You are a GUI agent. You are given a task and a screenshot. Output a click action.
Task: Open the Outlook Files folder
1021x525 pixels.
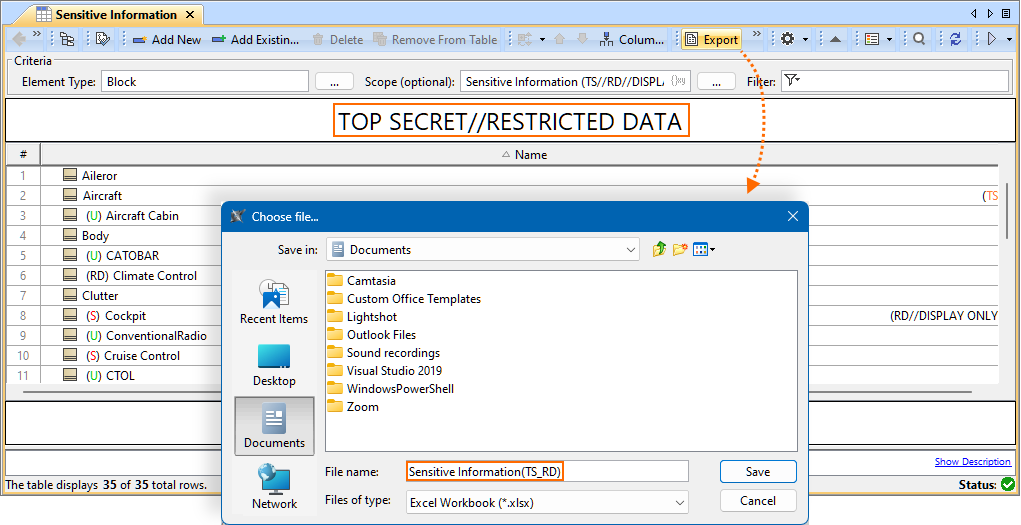pyautogui.click(x=372, y=335)
